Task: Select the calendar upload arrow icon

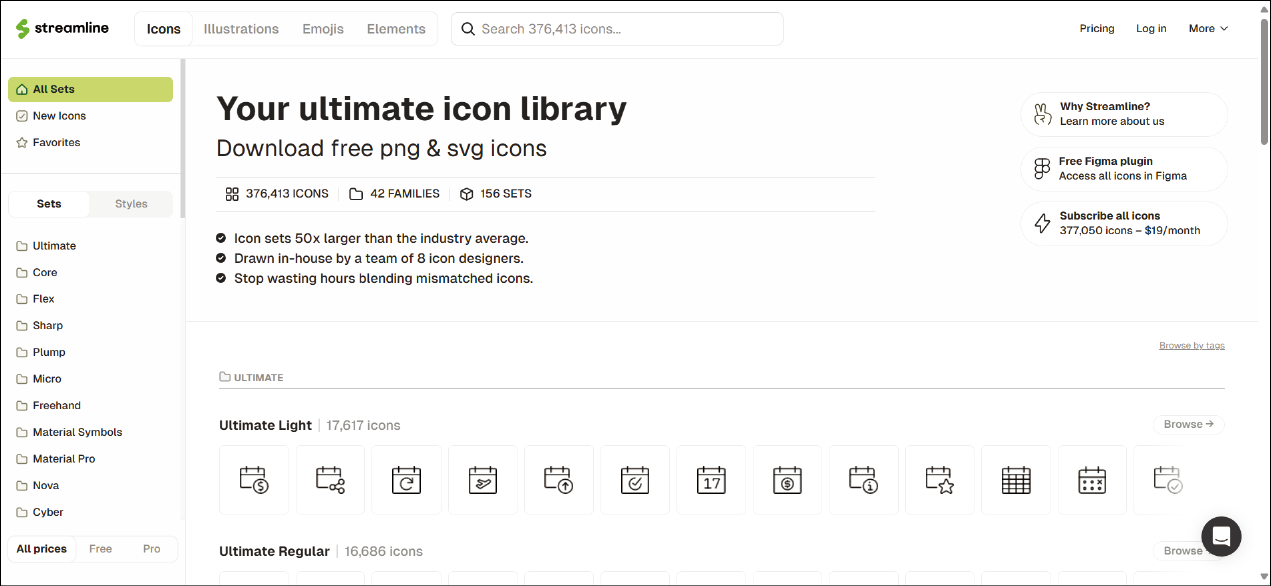Action: pyautogui.click(x=558, y=480)
